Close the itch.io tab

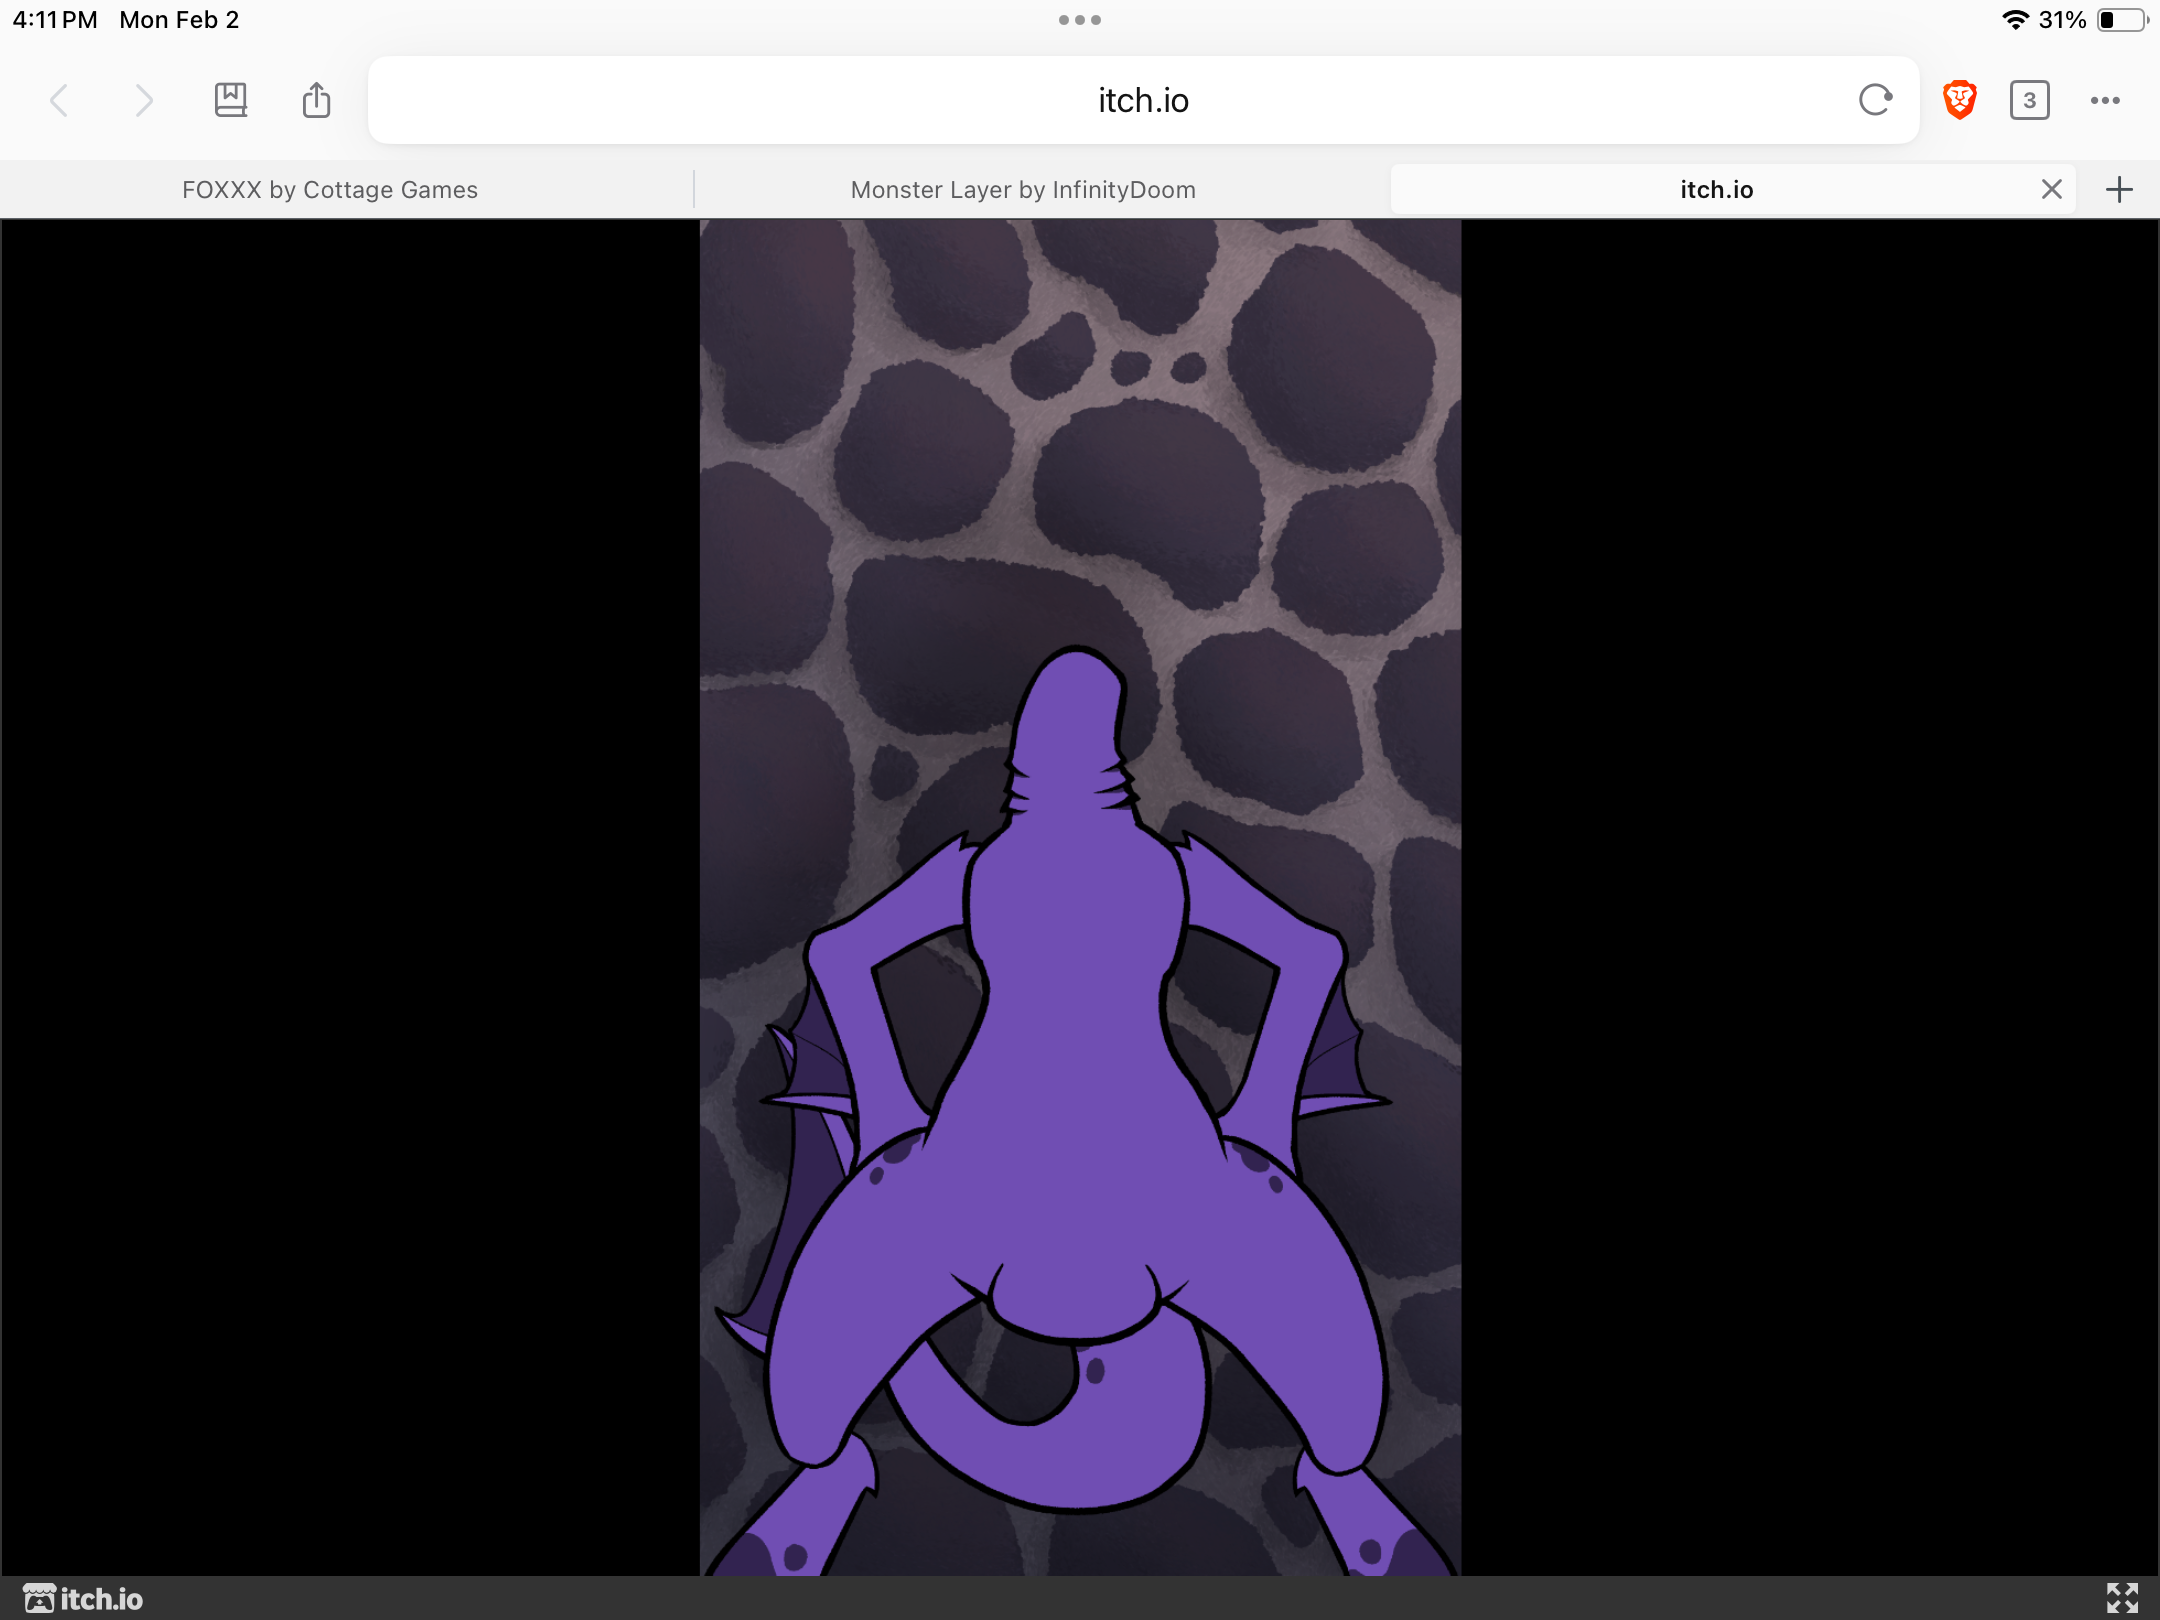[x=2052, y=189]
